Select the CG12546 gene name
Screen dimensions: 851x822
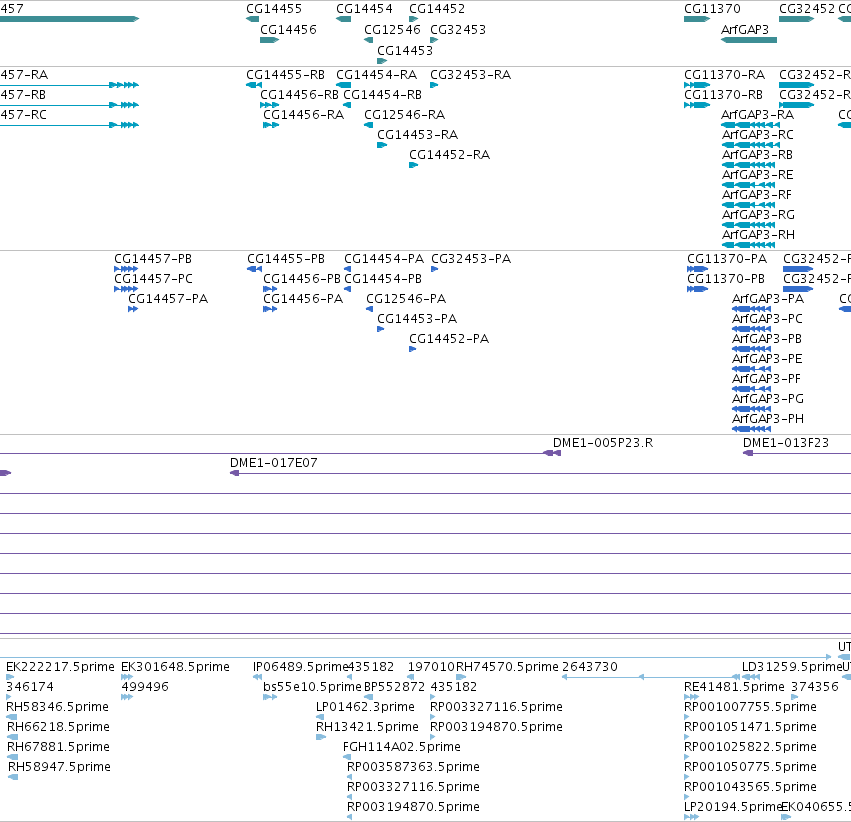point(392,29)
